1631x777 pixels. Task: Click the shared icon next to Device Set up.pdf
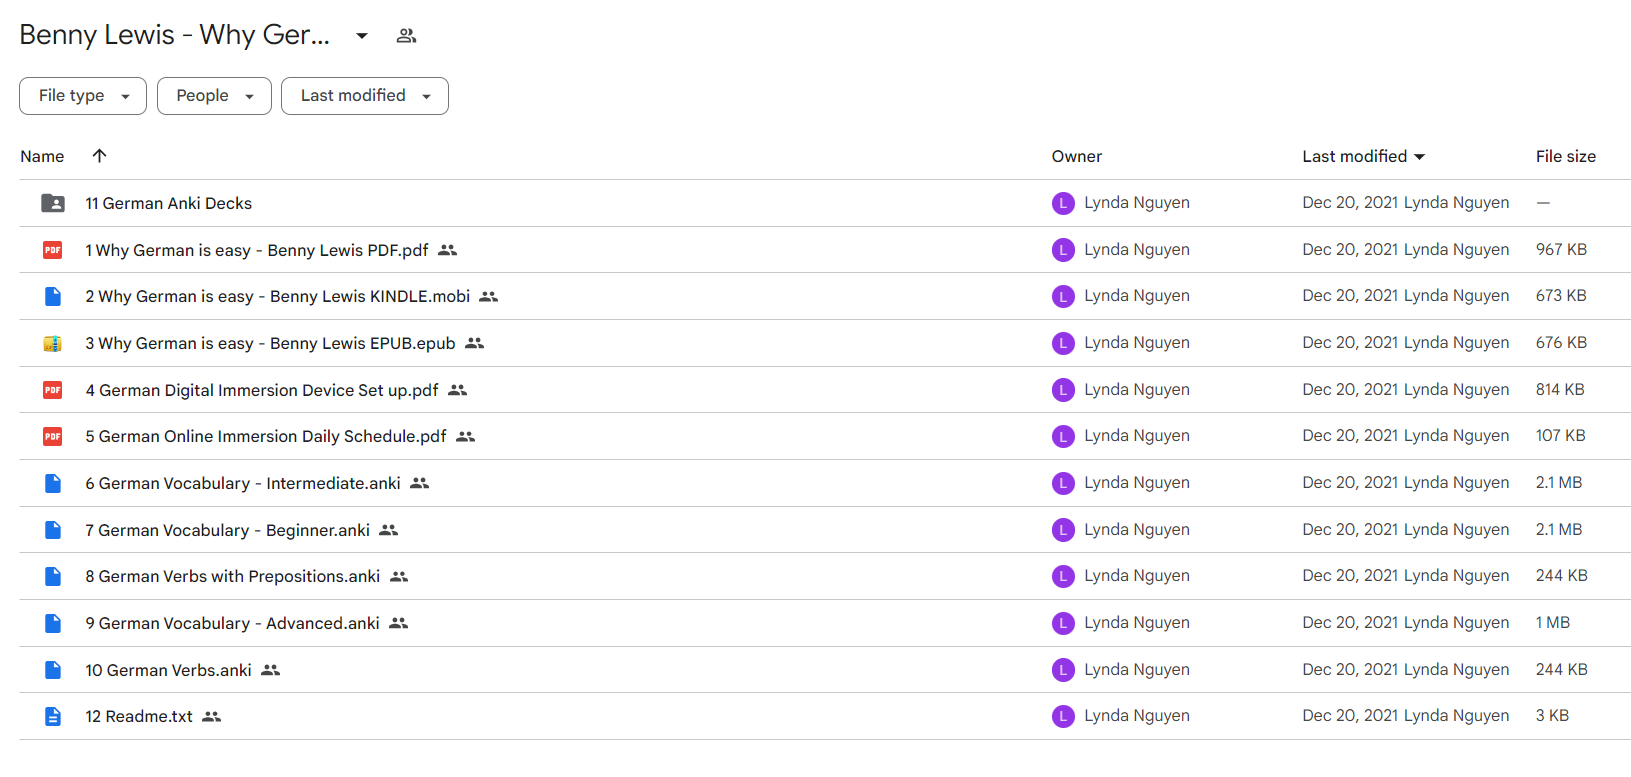pyautogui.click(x=458, y=390)
